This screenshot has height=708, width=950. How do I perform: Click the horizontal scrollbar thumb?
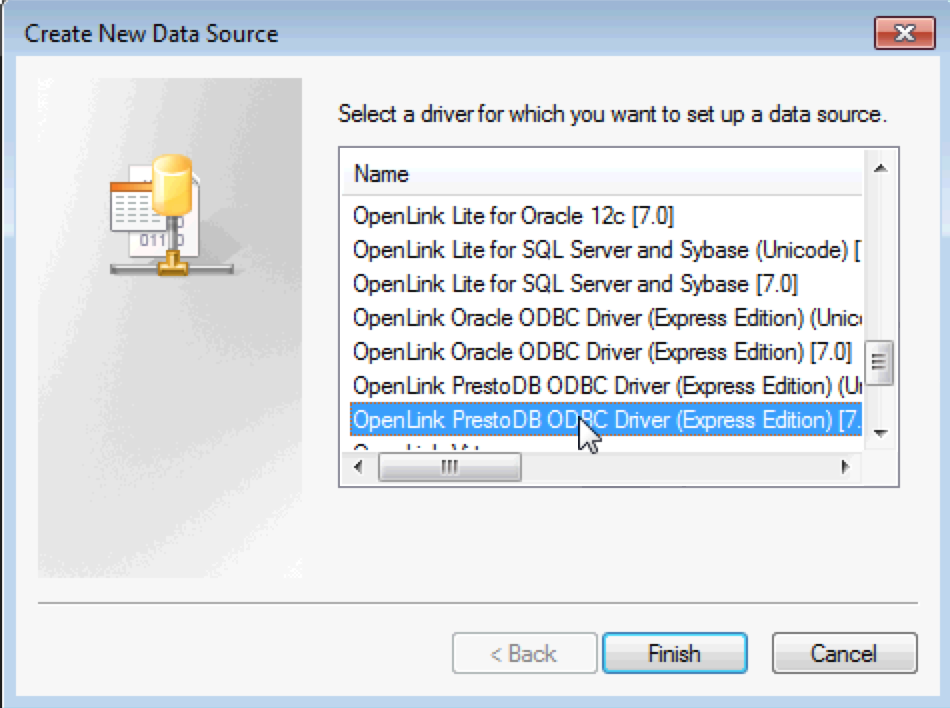pyautogui.click(x=449, y=467)
